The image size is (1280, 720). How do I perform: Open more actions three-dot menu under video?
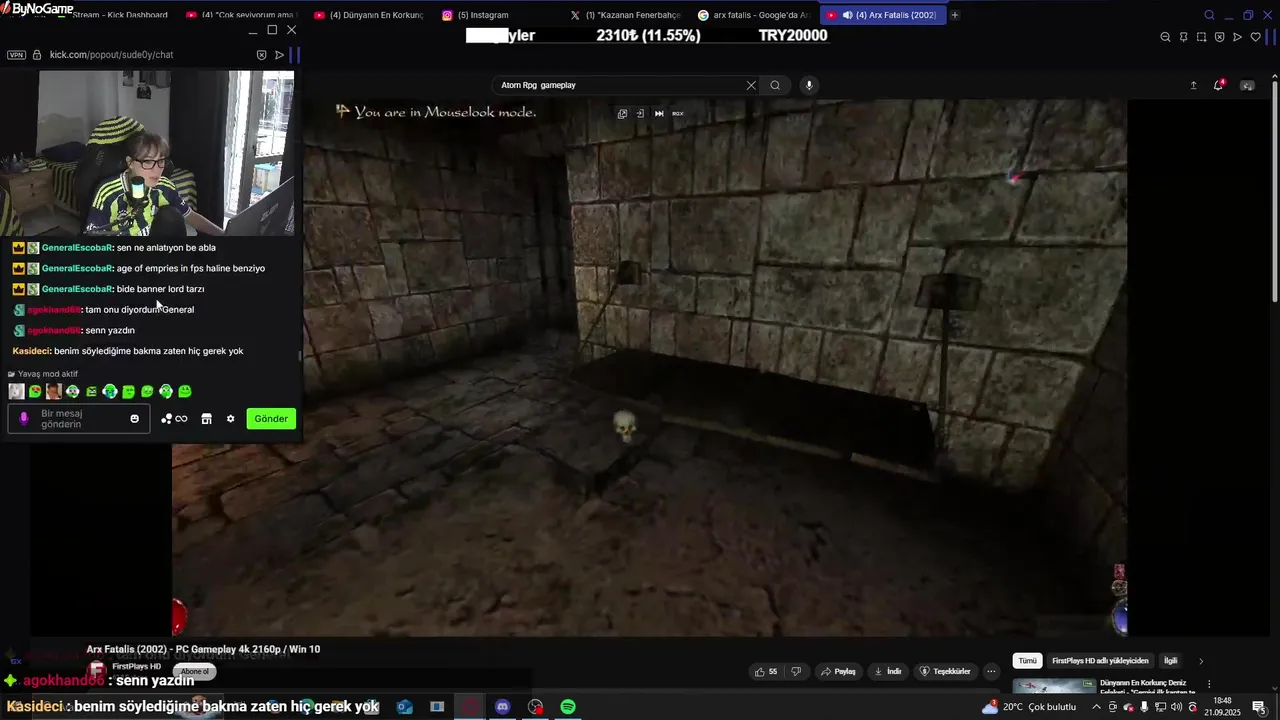(x=991, y=672)
